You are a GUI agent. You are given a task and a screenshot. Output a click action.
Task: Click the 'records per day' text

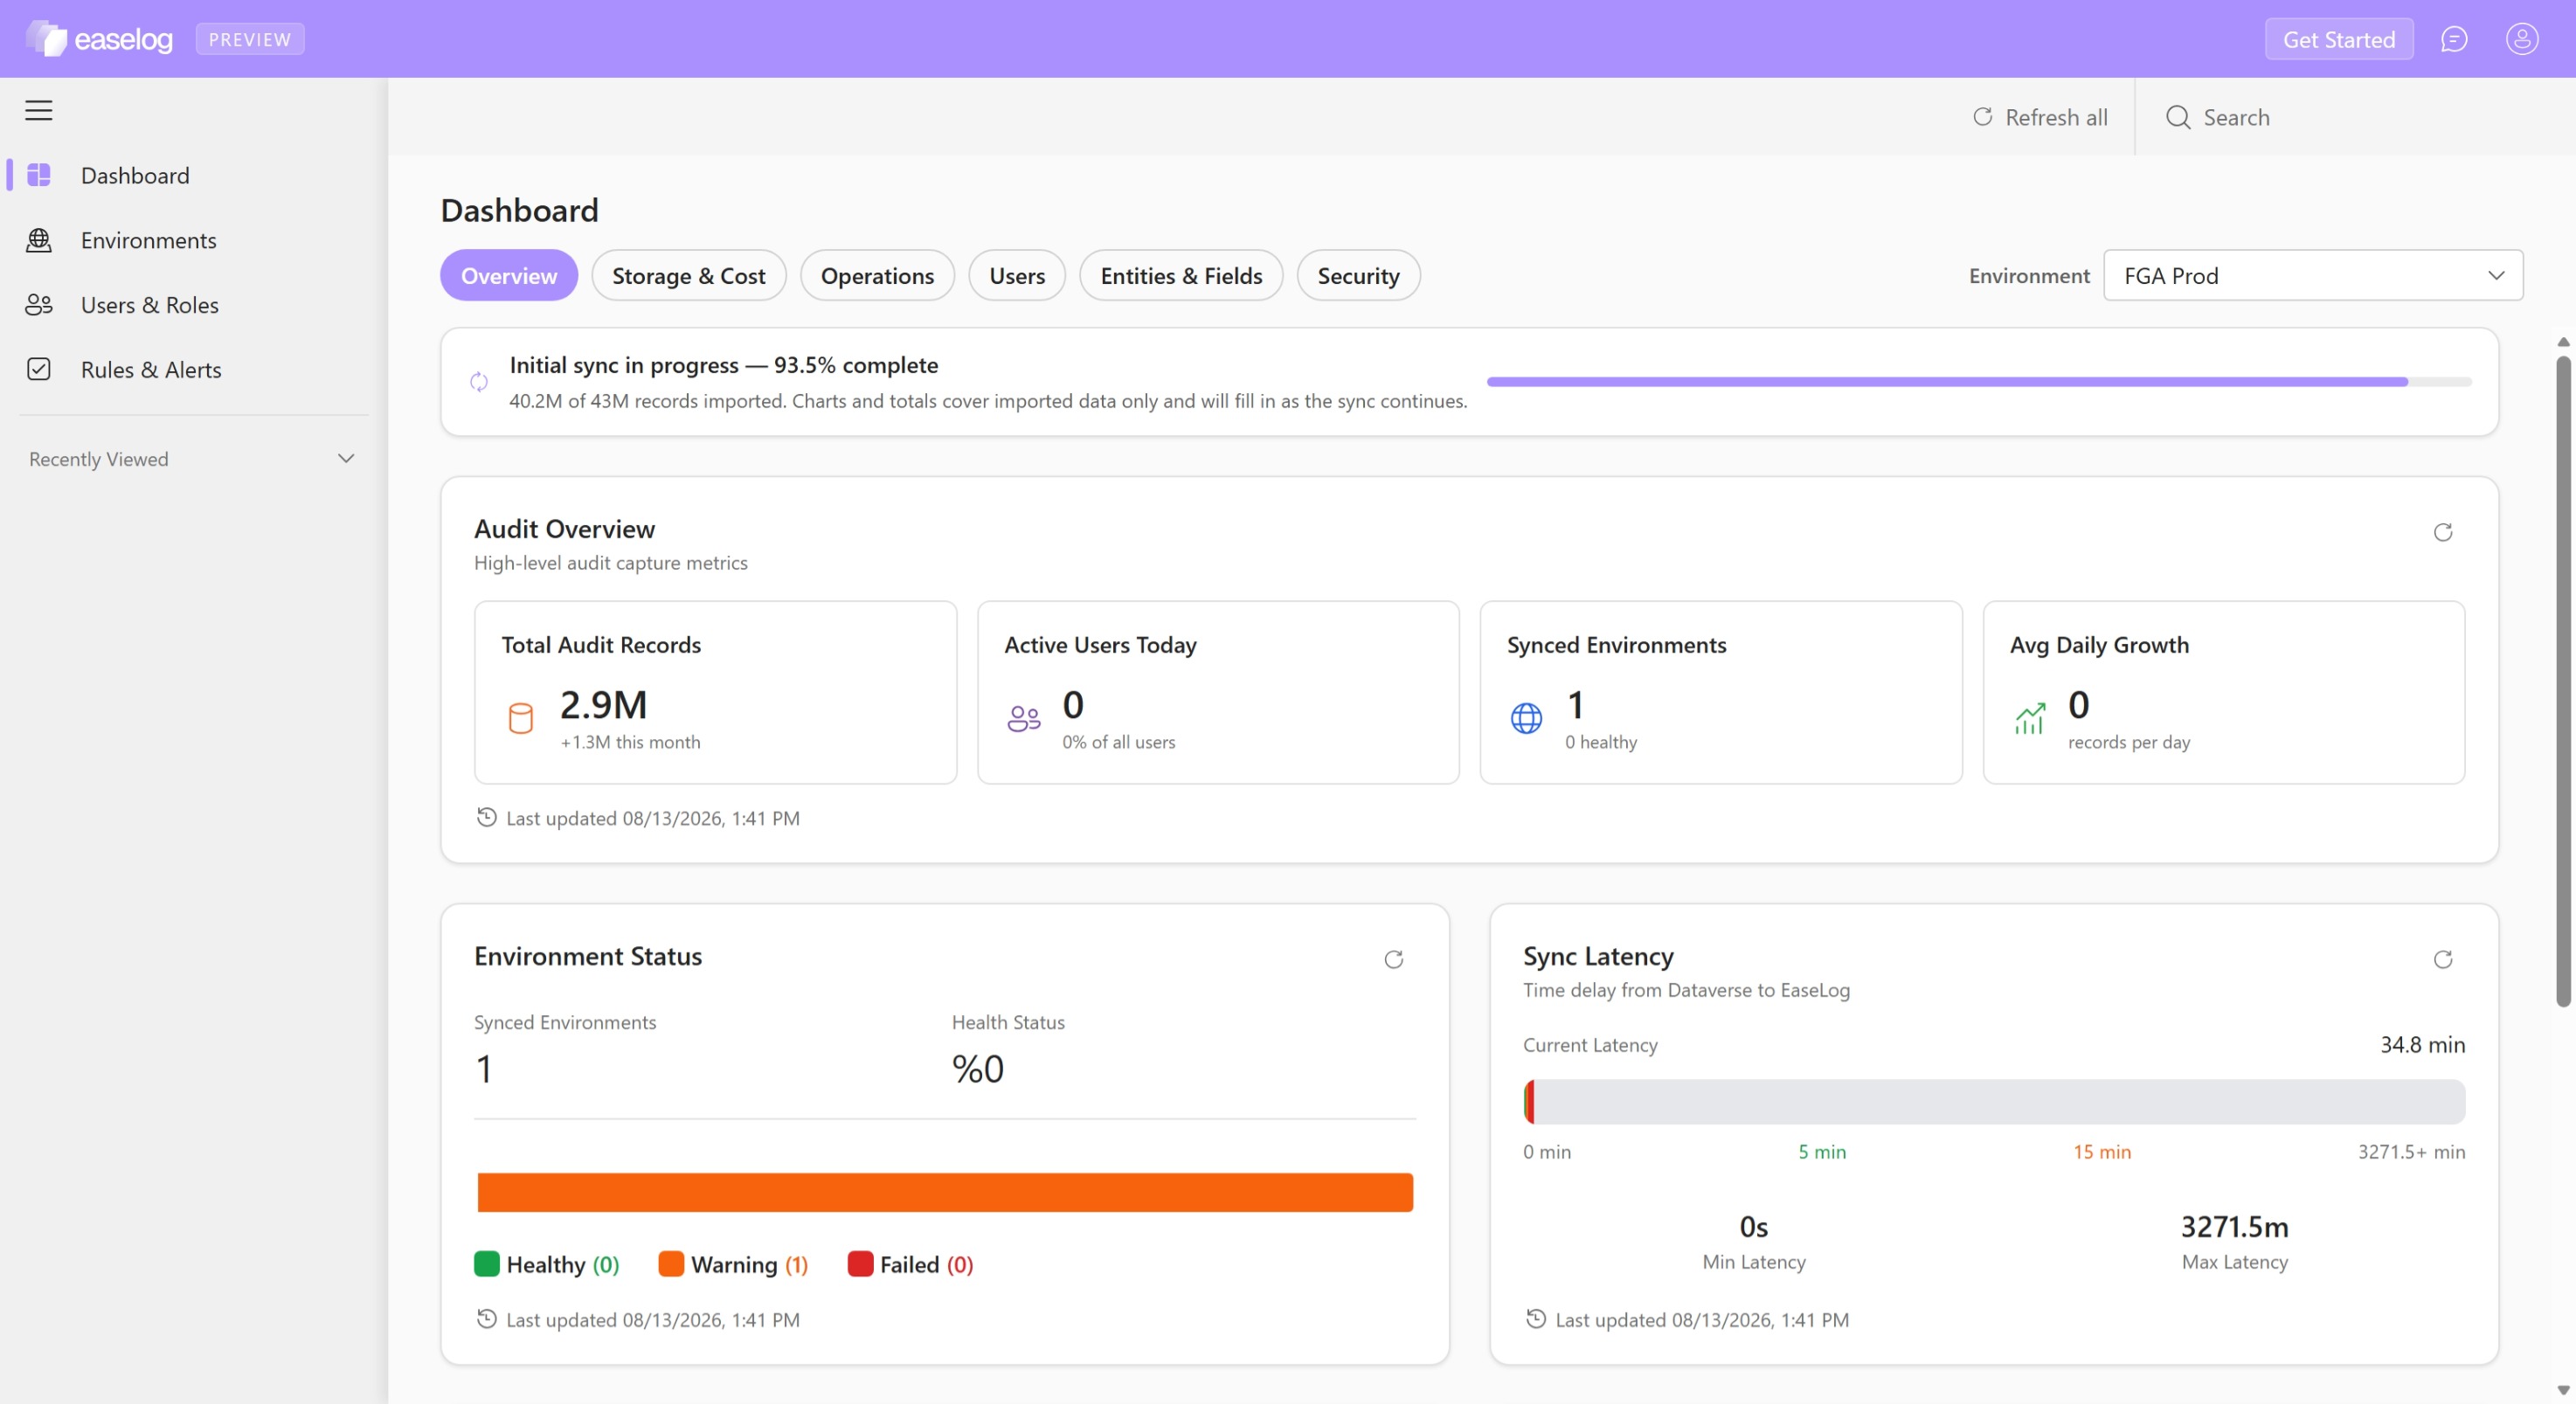pyautogui.click(x=2129, y=742)
